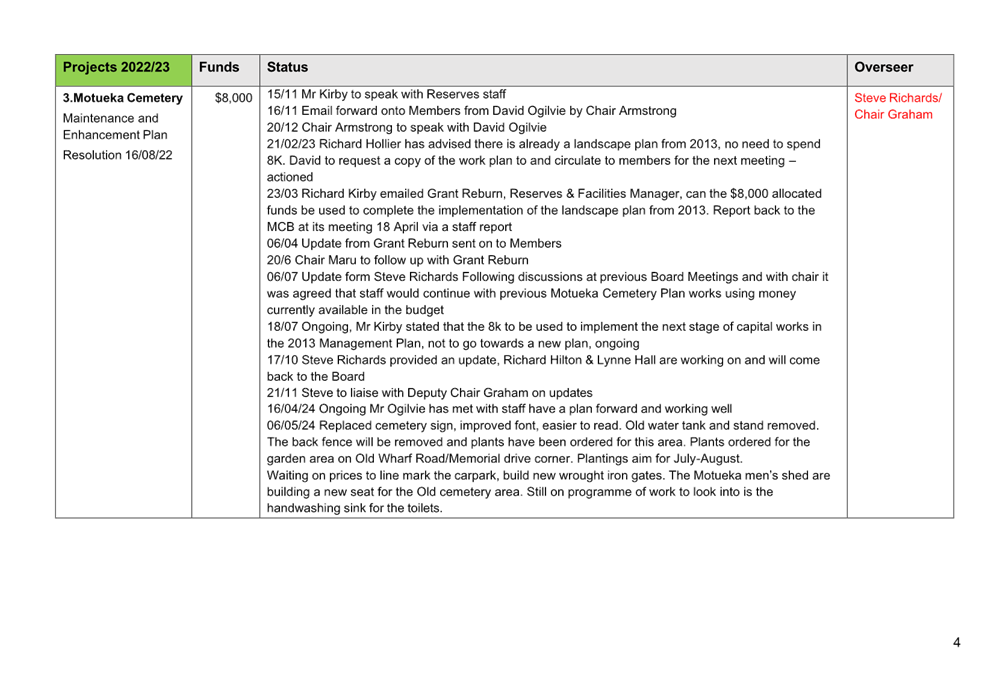This screenshot has height=675, width=985.
Task: Click the '06/07 Update form Steve Richards' line
Action: pos(548,277)
